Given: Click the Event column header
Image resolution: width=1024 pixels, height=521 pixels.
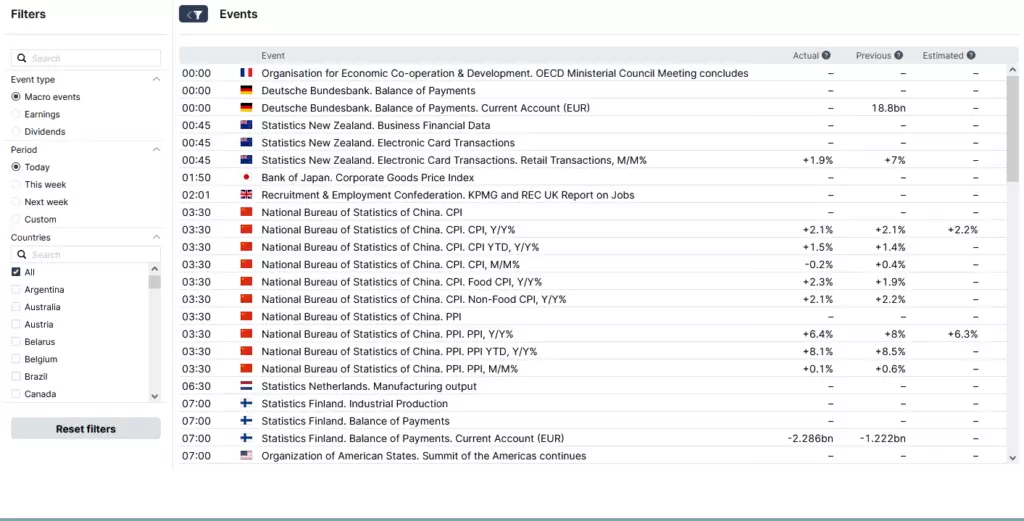Looking at the screenshot, I should coord(273,55).
